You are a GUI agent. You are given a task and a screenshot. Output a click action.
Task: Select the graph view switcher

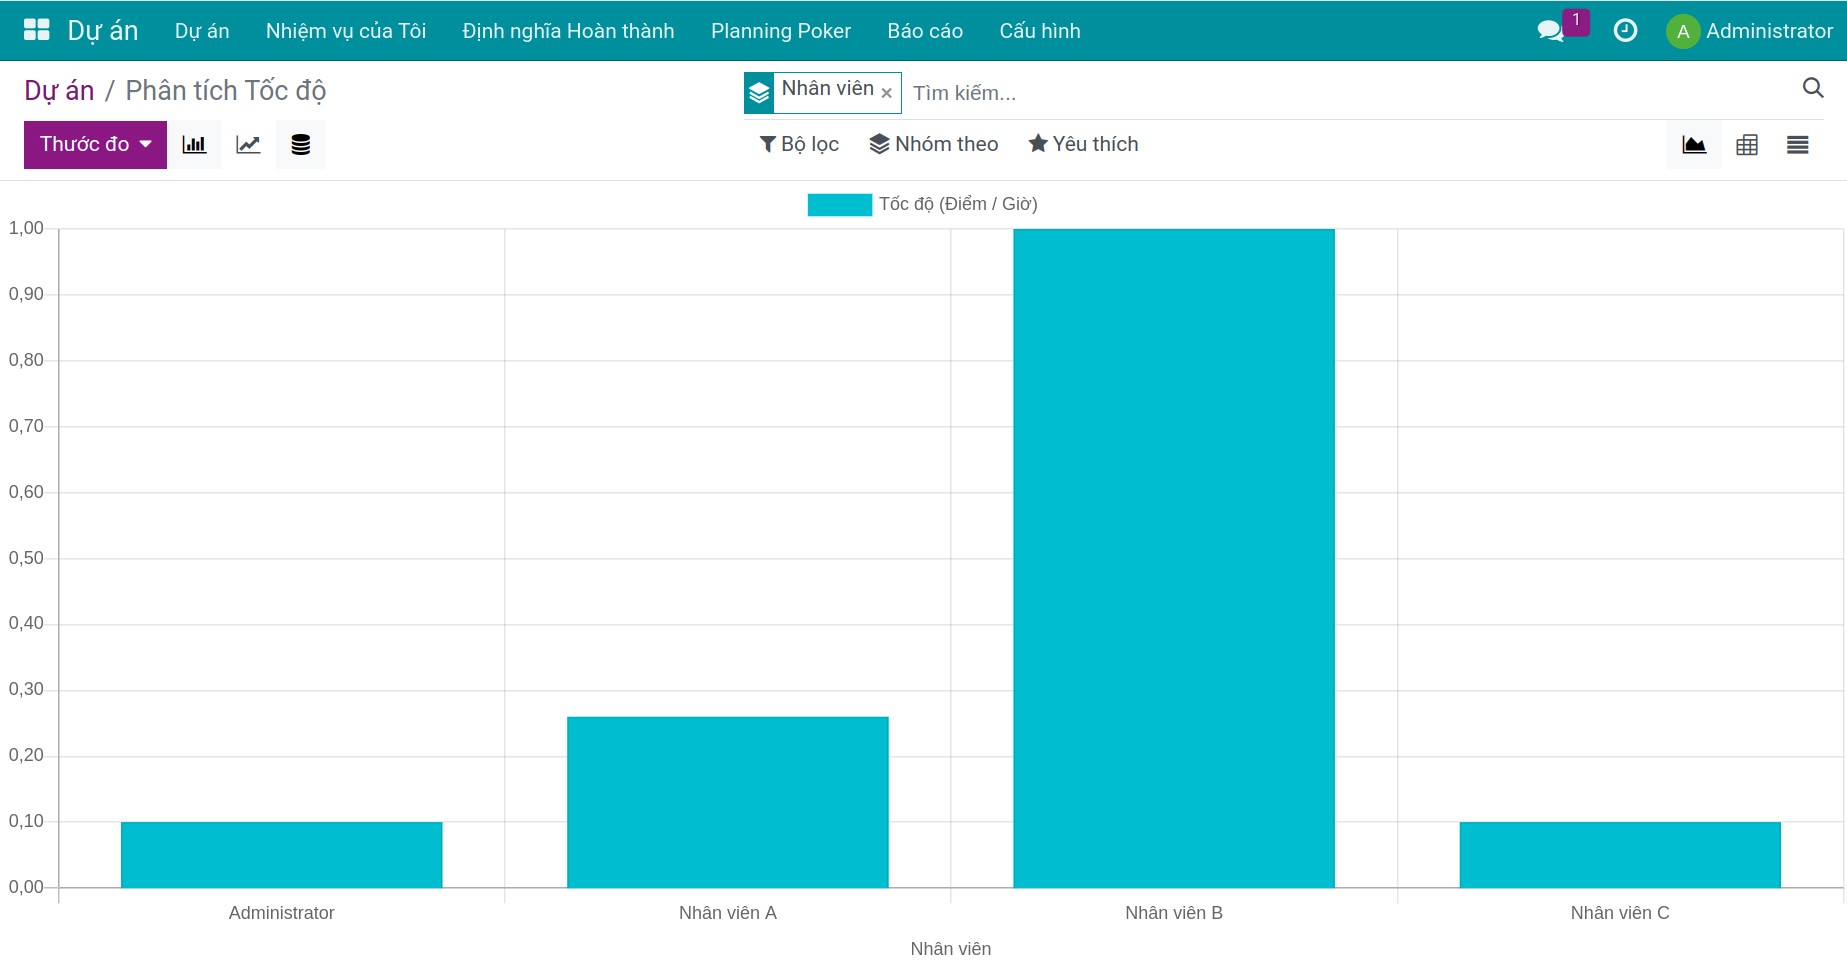(x=1694, y=145)
